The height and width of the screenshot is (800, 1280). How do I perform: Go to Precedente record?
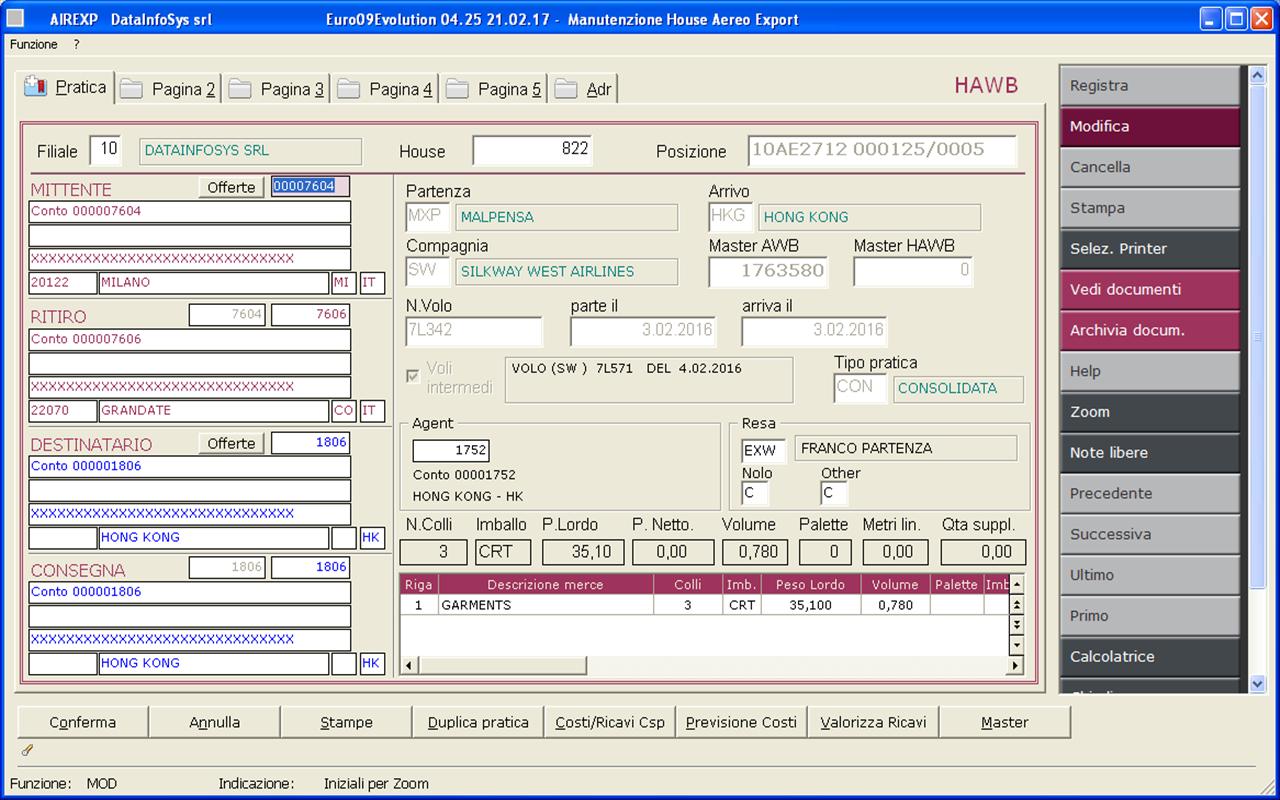(x=1150, y=494)
